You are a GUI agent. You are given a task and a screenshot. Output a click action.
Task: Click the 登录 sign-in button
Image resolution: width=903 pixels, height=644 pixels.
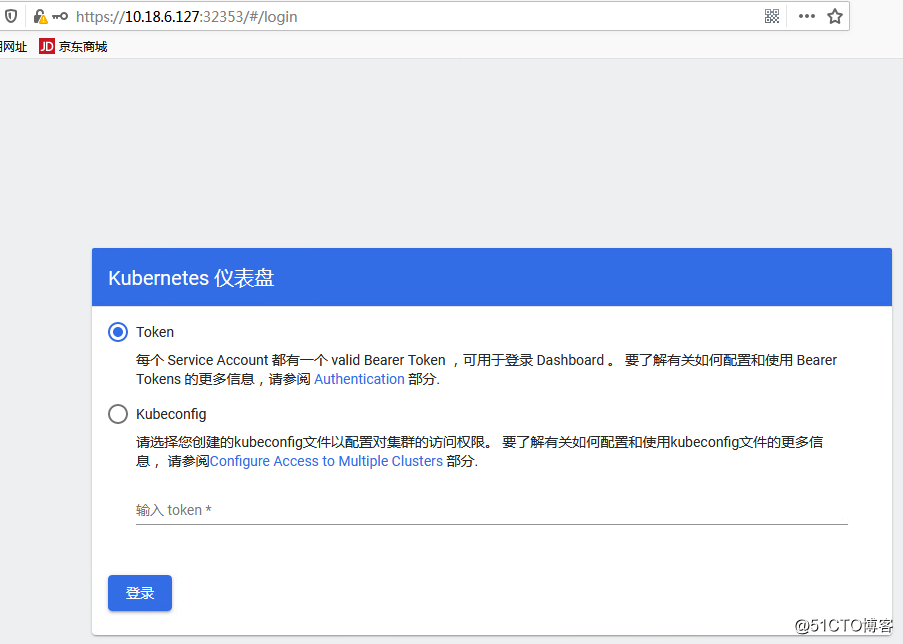tap(140, 593)
